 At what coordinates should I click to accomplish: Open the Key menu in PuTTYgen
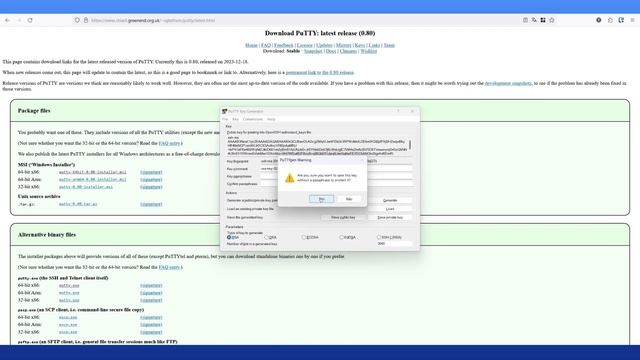click(x=236, y=119)
